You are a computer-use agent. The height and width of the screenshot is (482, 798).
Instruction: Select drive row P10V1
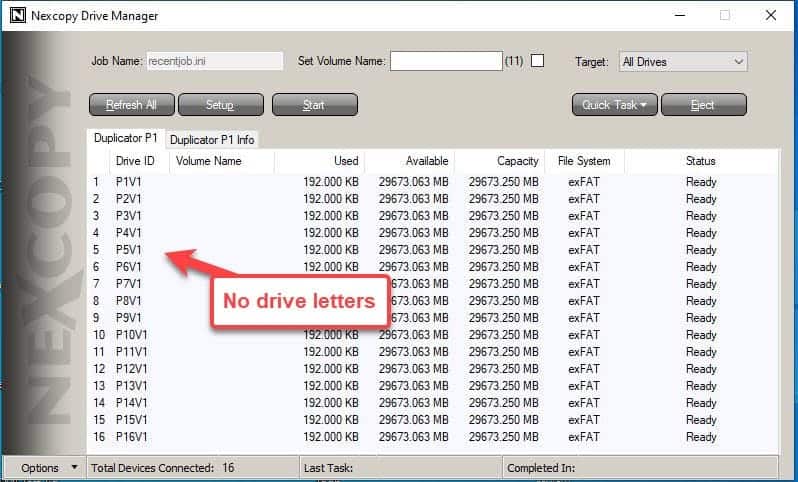tap(433, 335)
